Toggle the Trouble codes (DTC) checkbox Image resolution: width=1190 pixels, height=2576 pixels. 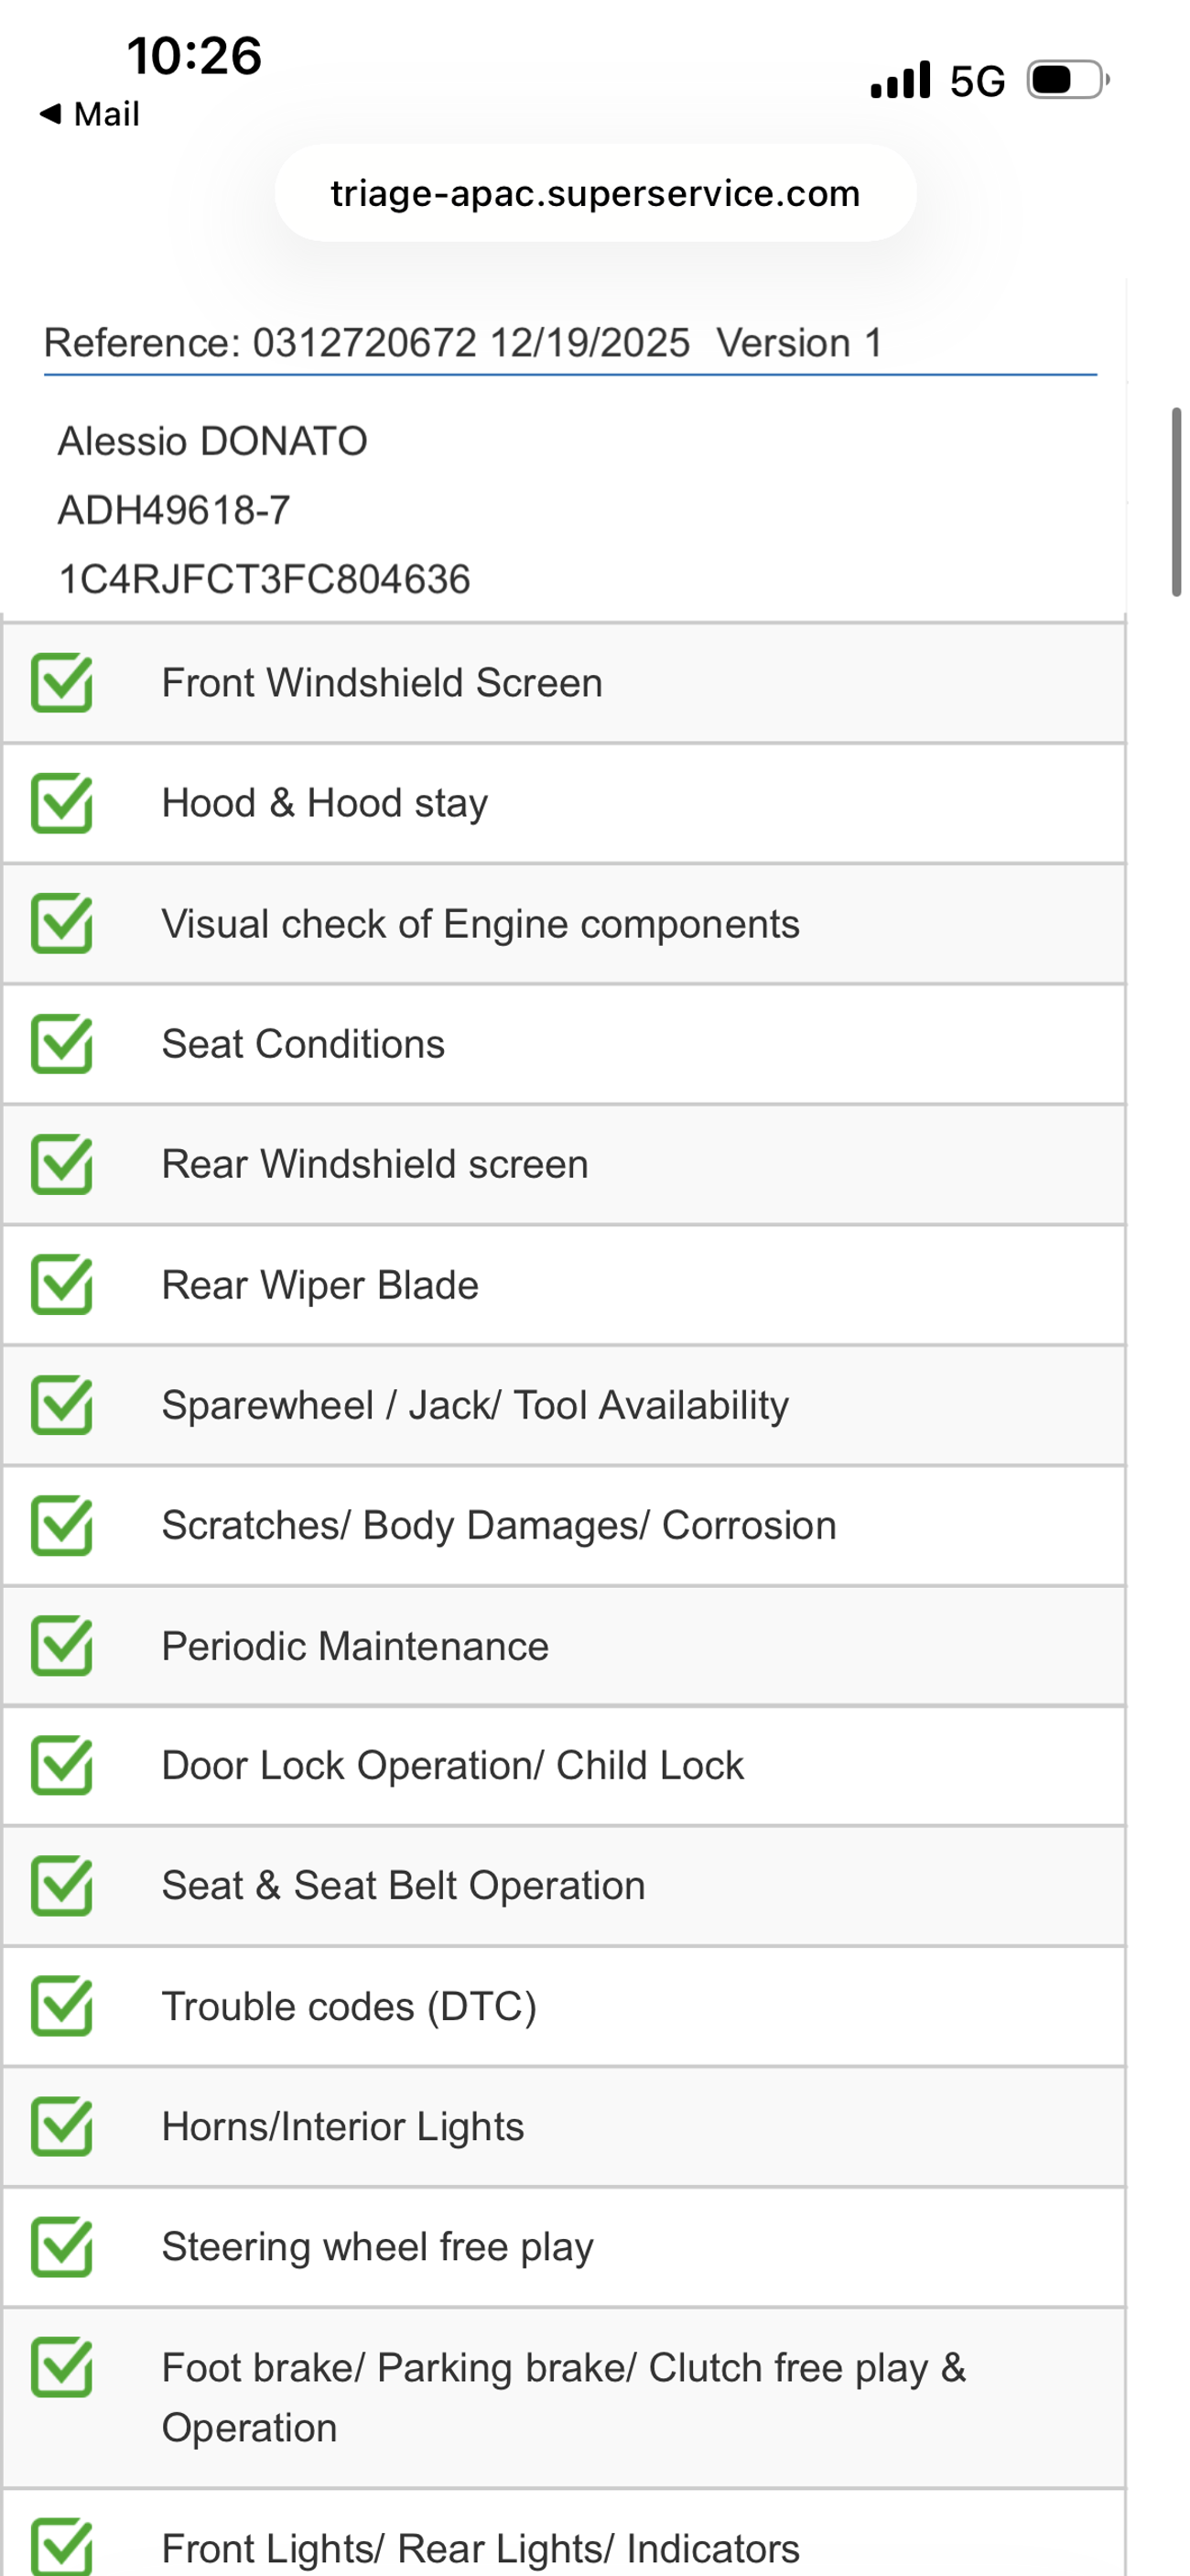tap(62, 2006)
